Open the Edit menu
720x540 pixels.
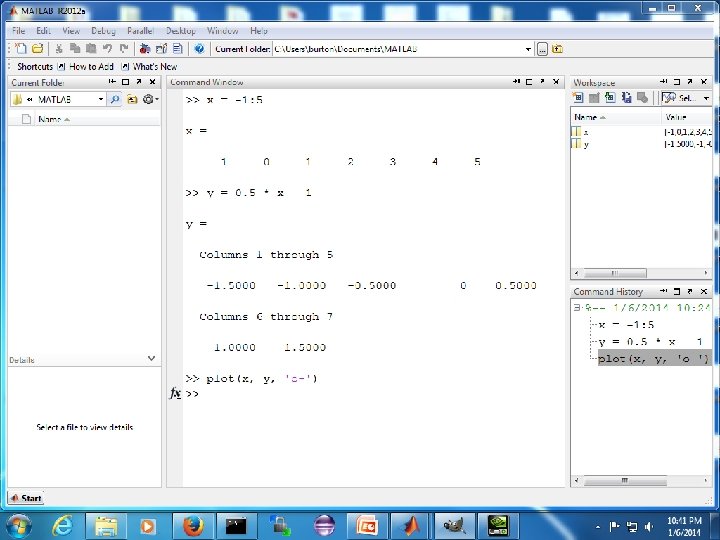(x=43, y=31)
